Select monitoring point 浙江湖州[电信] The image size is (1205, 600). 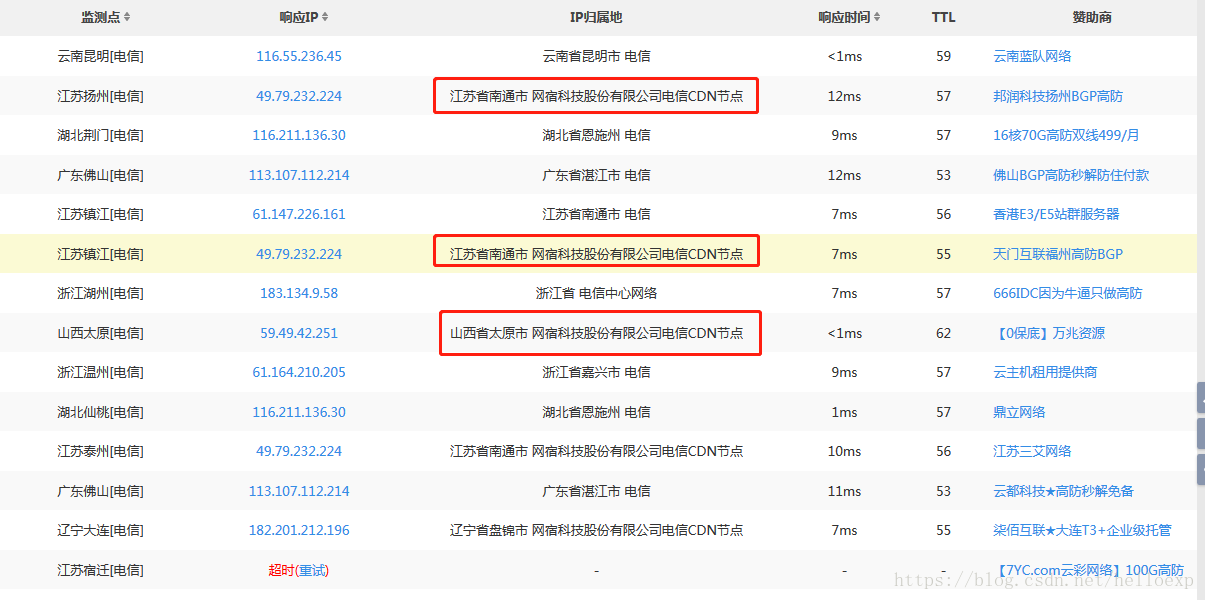100,293
